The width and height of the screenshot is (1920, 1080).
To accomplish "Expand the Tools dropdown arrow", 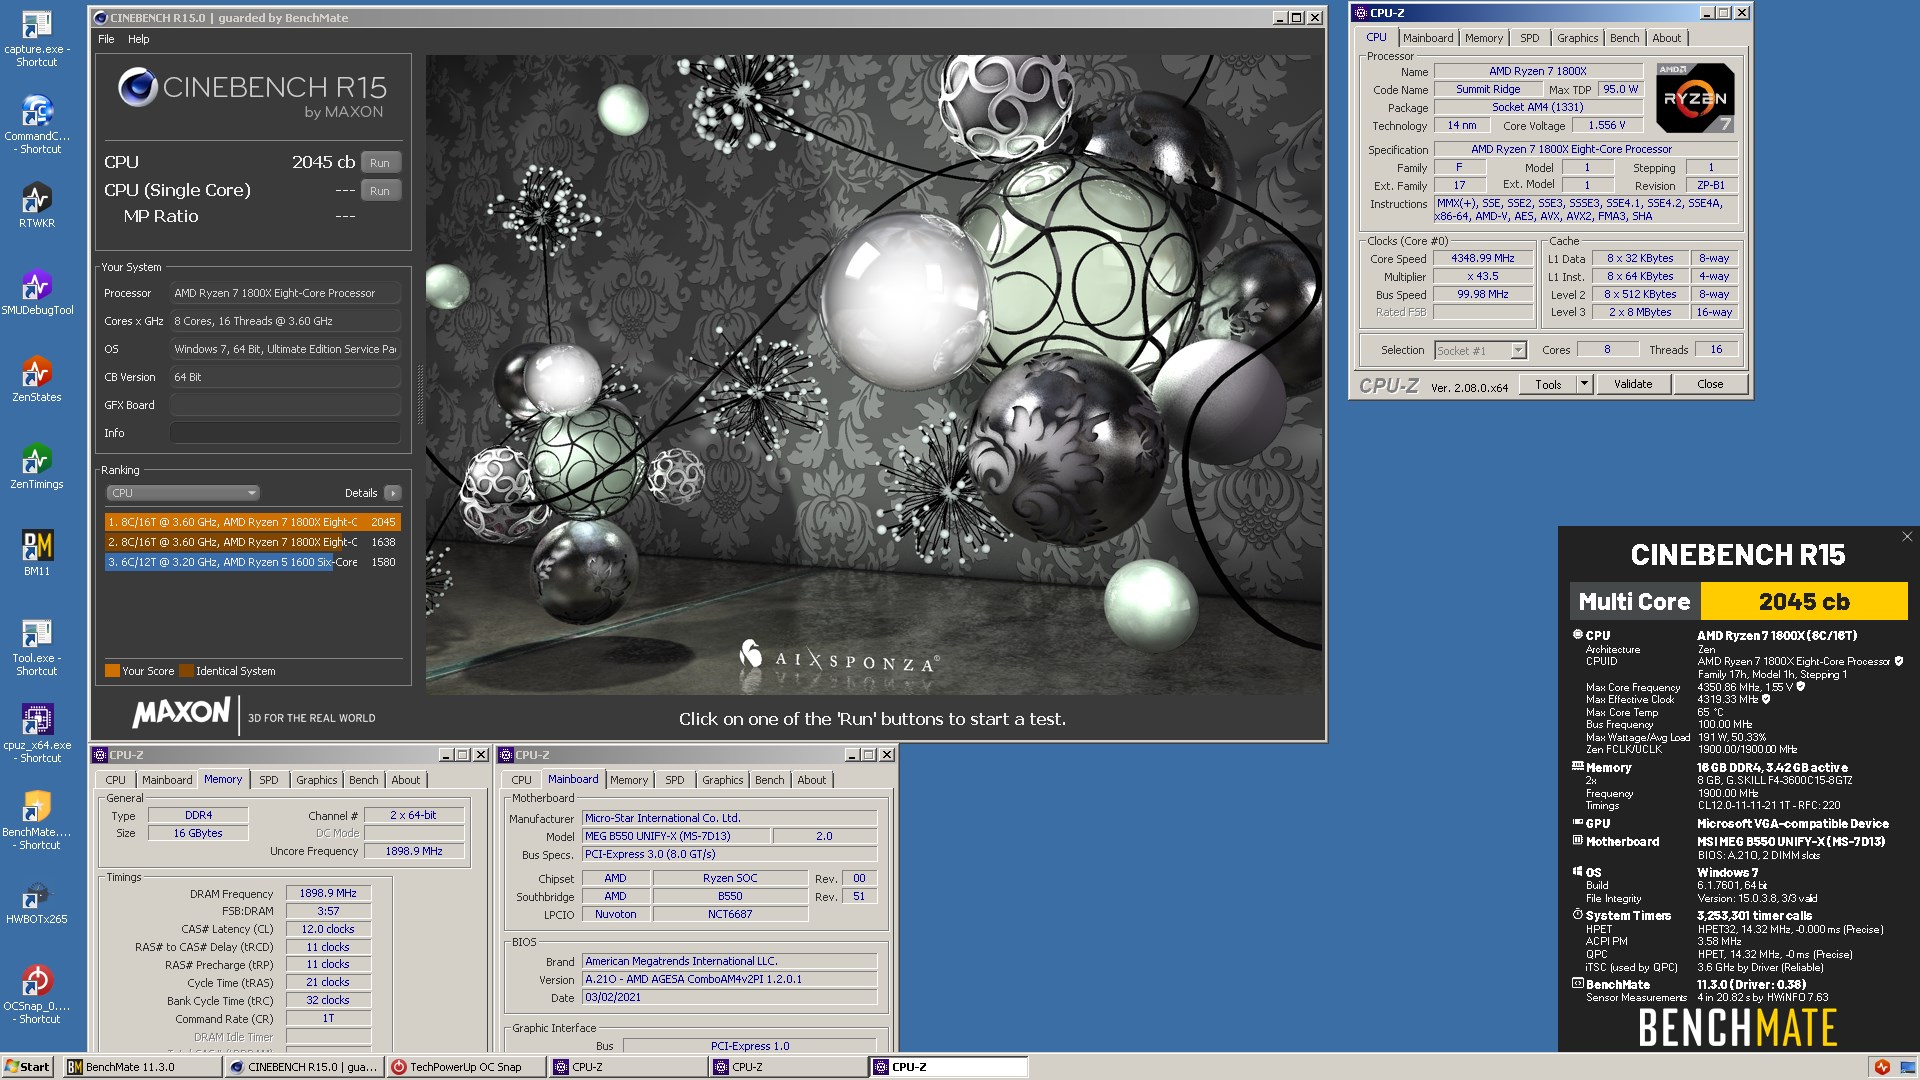I will point(1584,385).
